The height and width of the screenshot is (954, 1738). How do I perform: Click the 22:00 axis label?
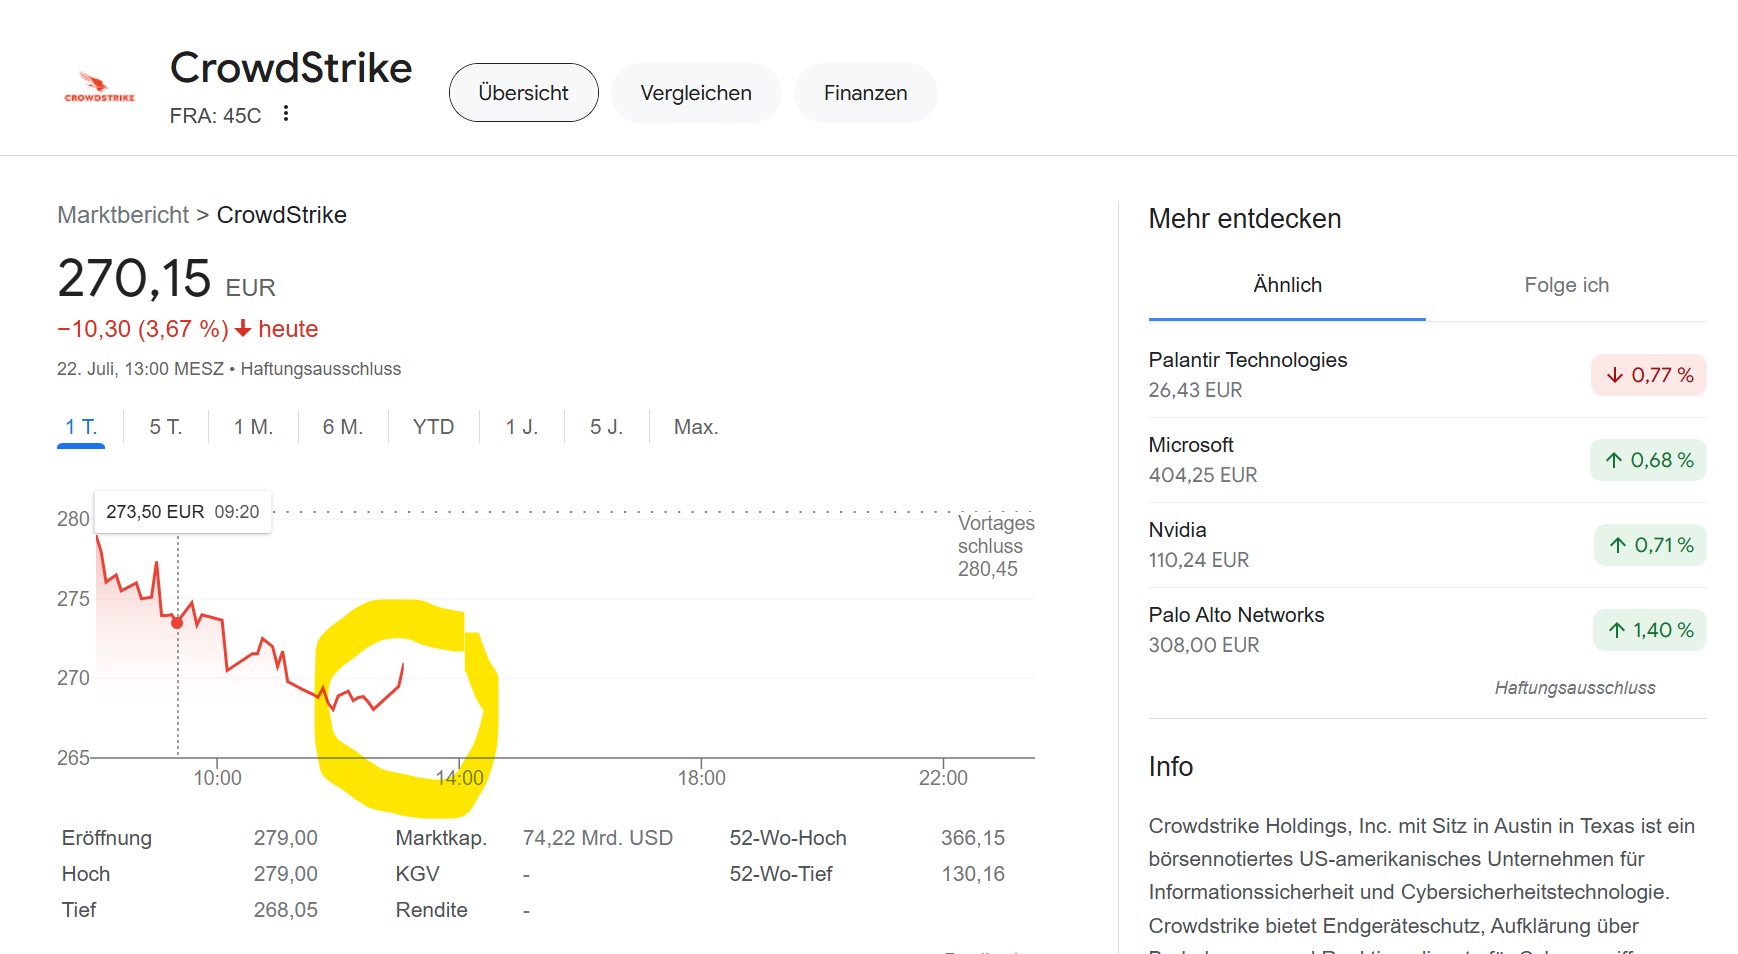pos(943,778)
